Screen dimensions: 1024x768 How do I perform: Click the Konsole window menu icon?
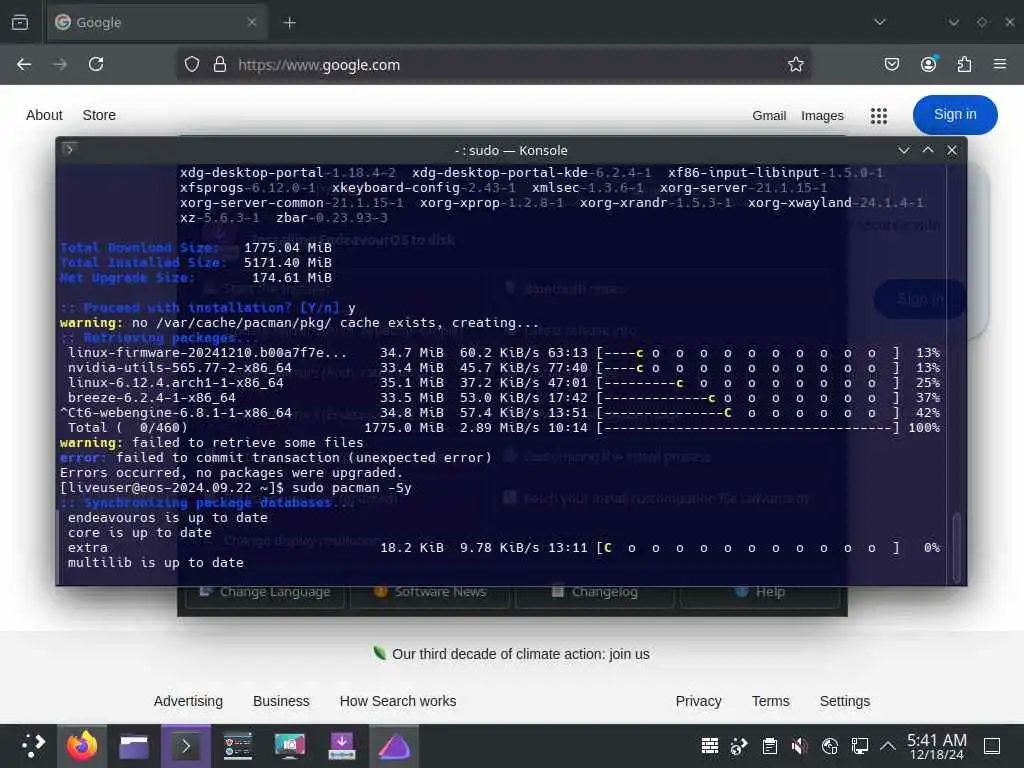(69, 150)
